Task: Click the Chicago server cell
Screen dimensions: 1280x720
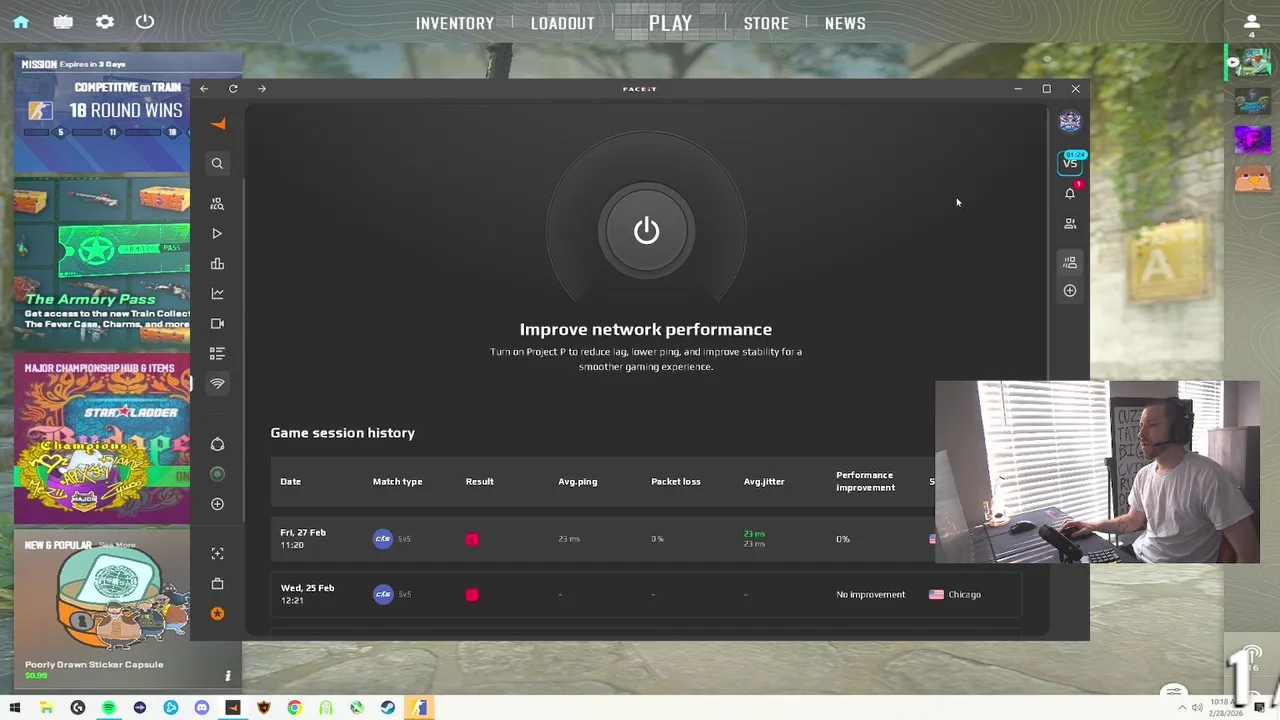Action: [955, 595]
